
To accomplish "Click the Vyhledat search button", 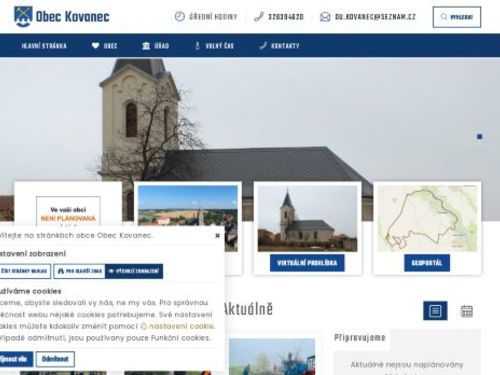I will pos(457,17).
